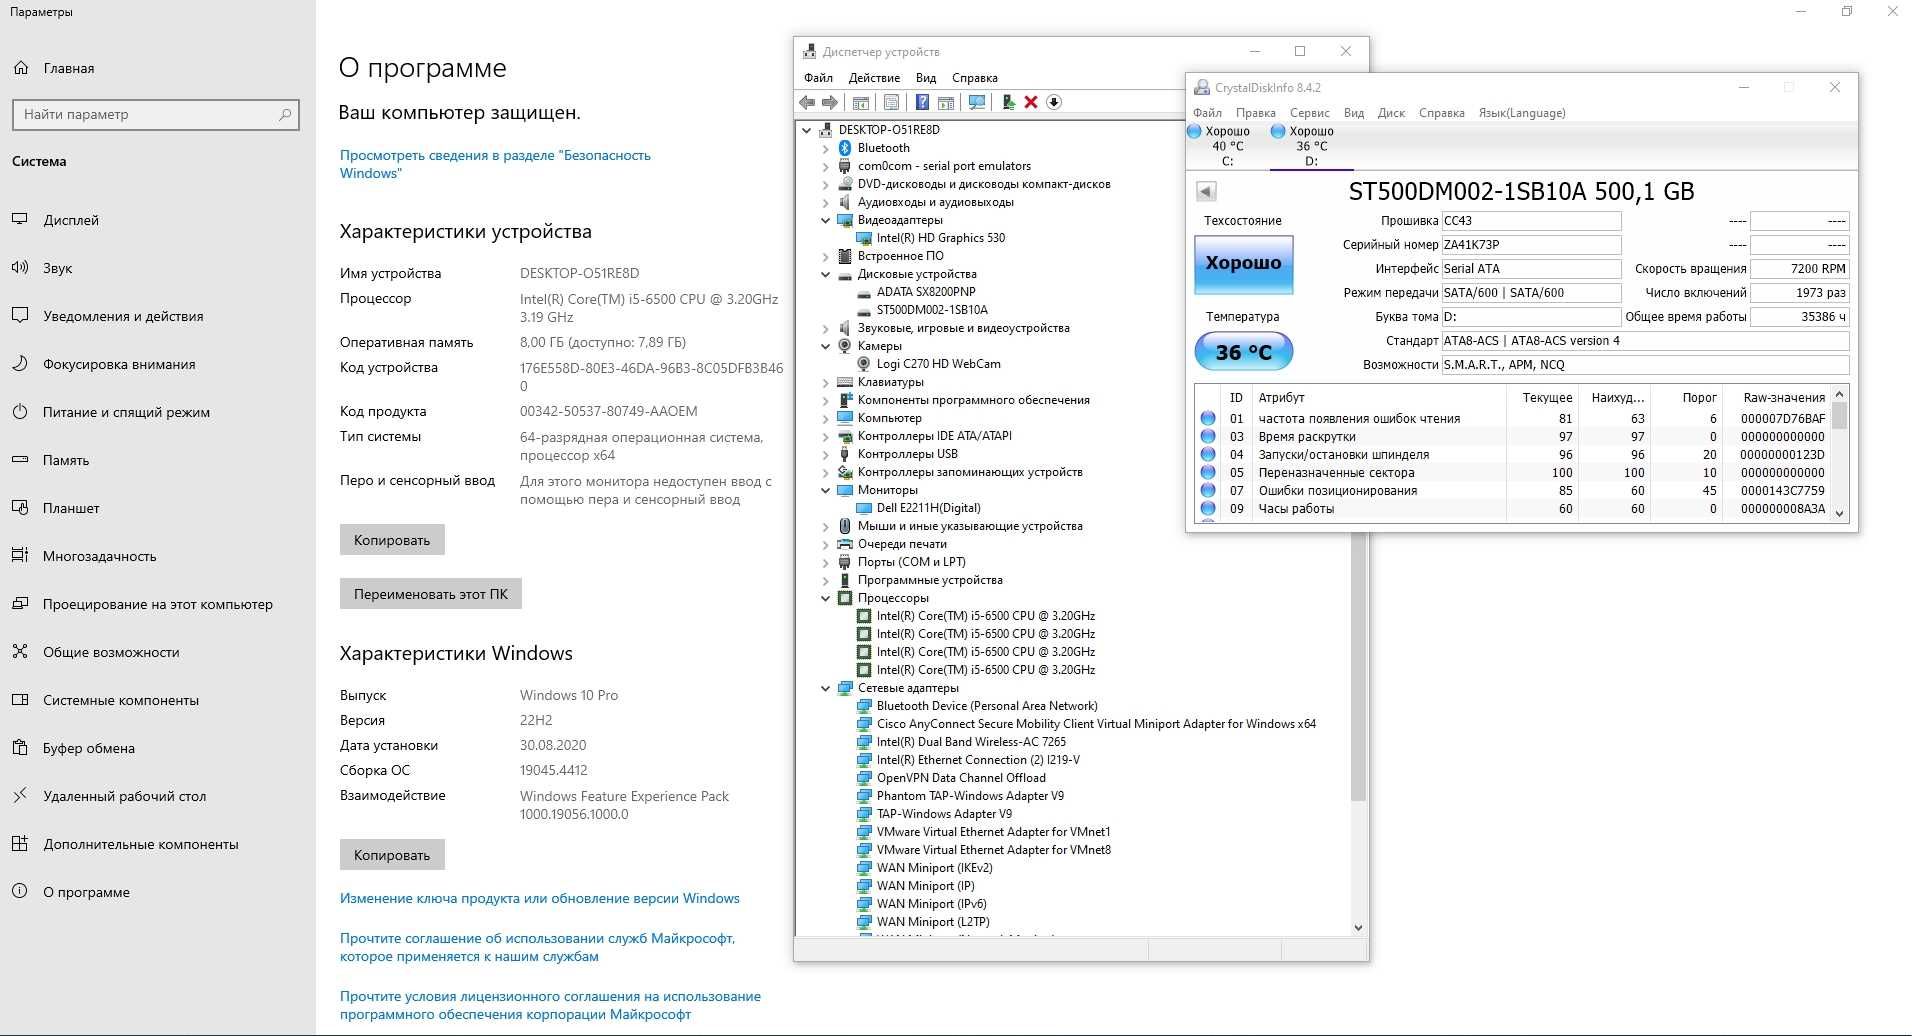Toggle console tree pane icon in Device Manager
This screenshot has width=1912, height=1036.
[x=861, y=102]
